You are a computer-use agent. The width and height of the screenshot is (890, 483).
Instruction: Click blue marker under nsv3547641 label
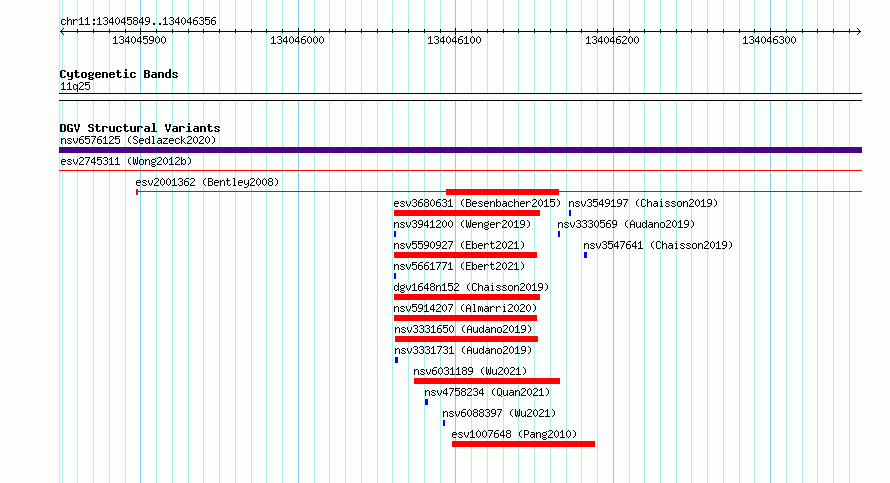coord(585,255)
